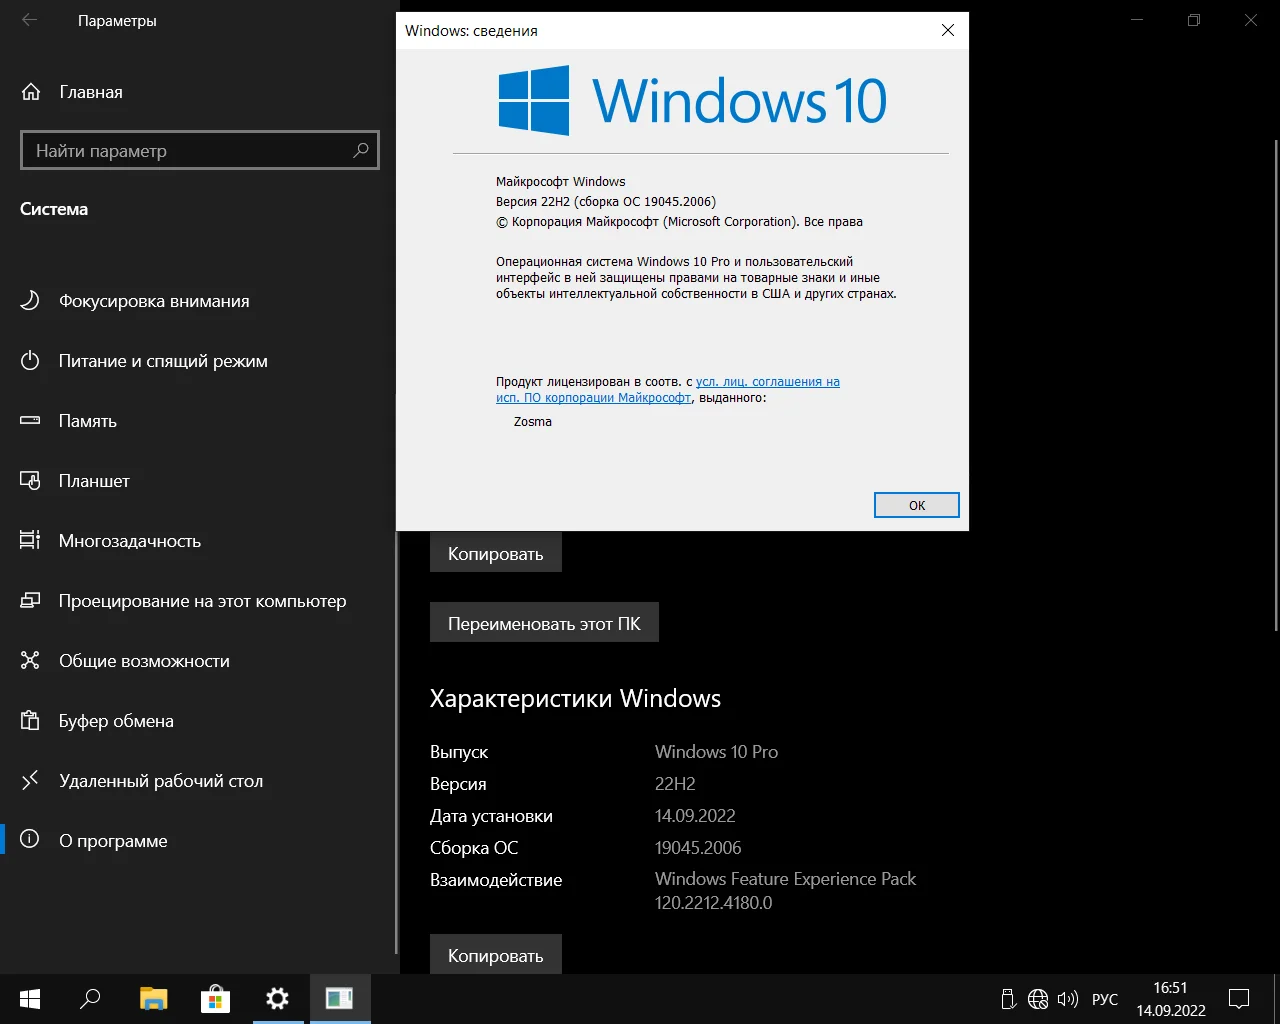This screenshot has width=1280, height=1024.
Task: Select О программе in the sidebar
Action: [x=113, y=841]
